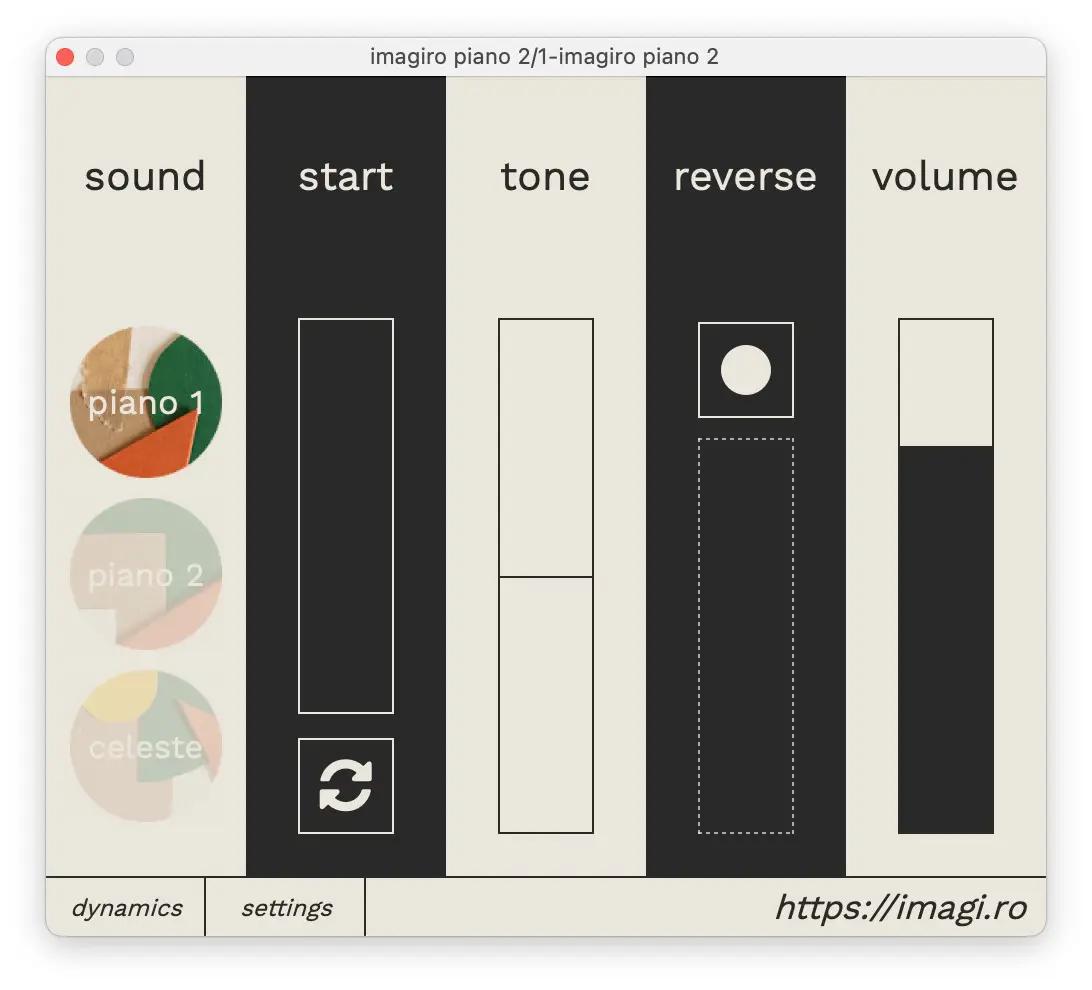Close the imagiro piano window

point(65,57)
